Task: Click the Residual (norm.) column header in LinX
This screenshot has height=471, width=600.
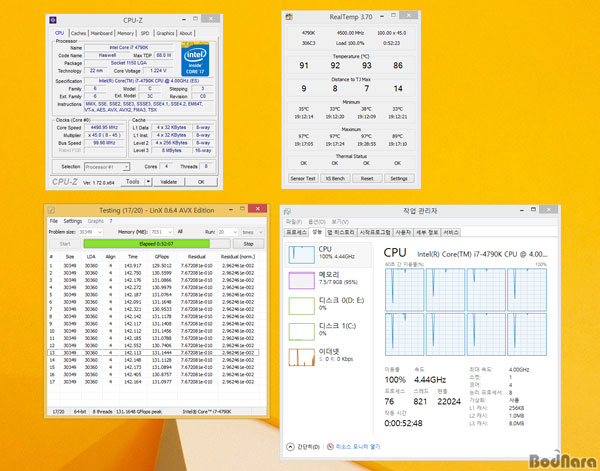Action: pyautogui.click(x=238, y=257)
